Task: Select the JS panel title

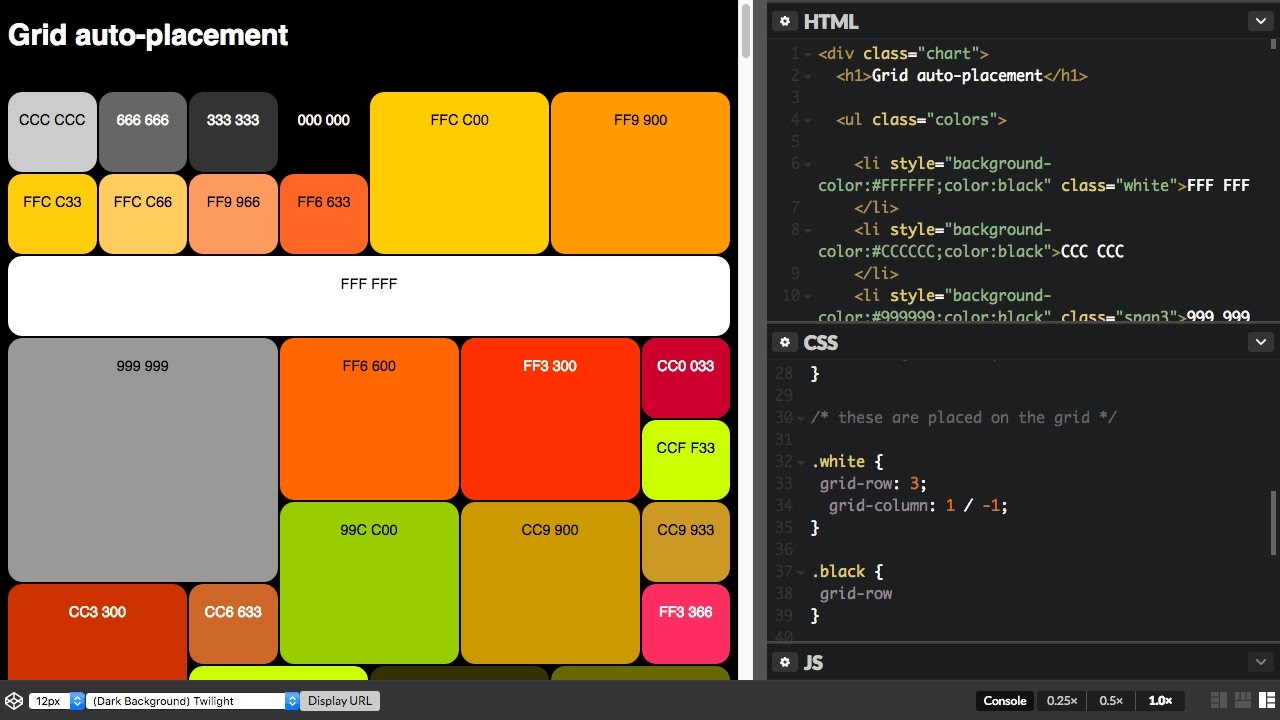Action: (x=814, y=662)
